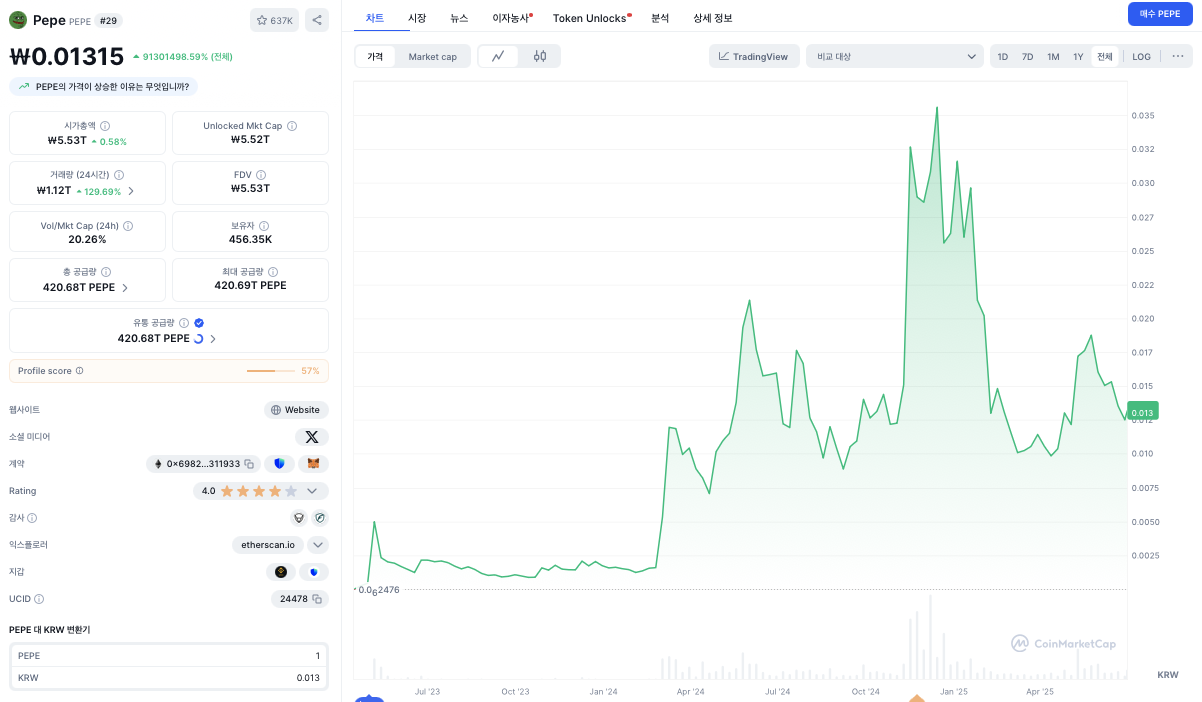Click the info icon next to 유통 공급량
Image resolution: width=1202 pixels, height=702 pixels.
coord(184,323)
